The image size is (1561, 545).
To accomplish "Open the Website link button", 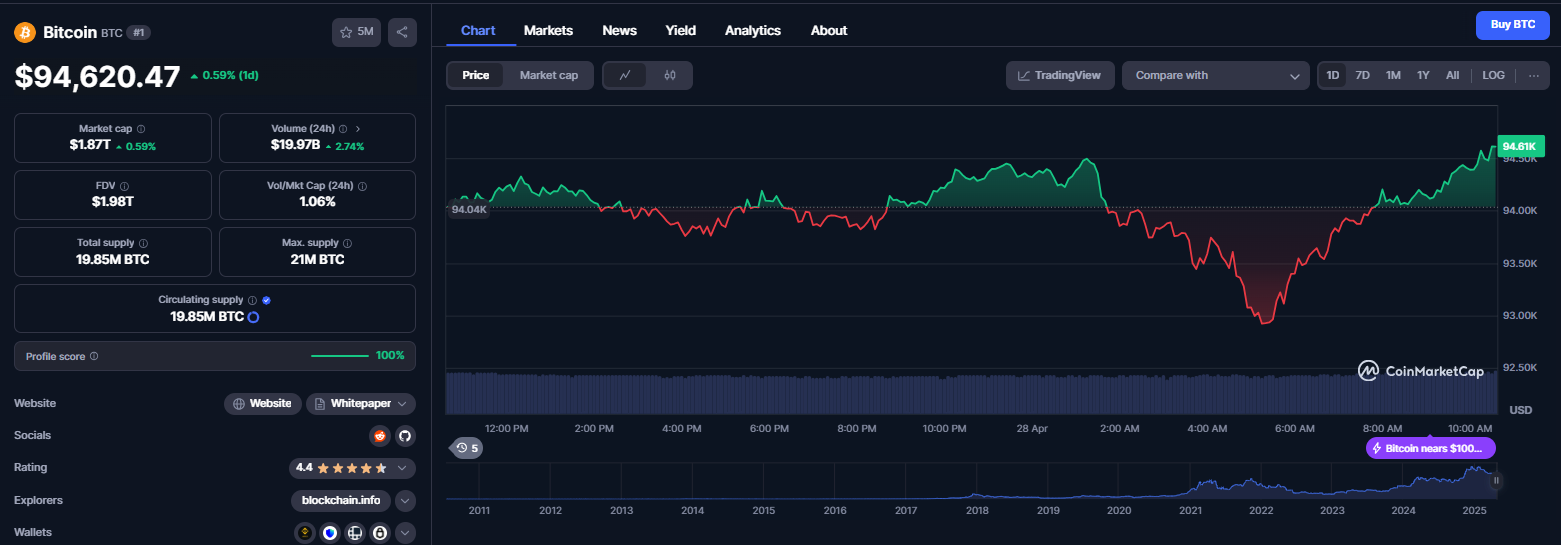I will (x=262, y=403).
